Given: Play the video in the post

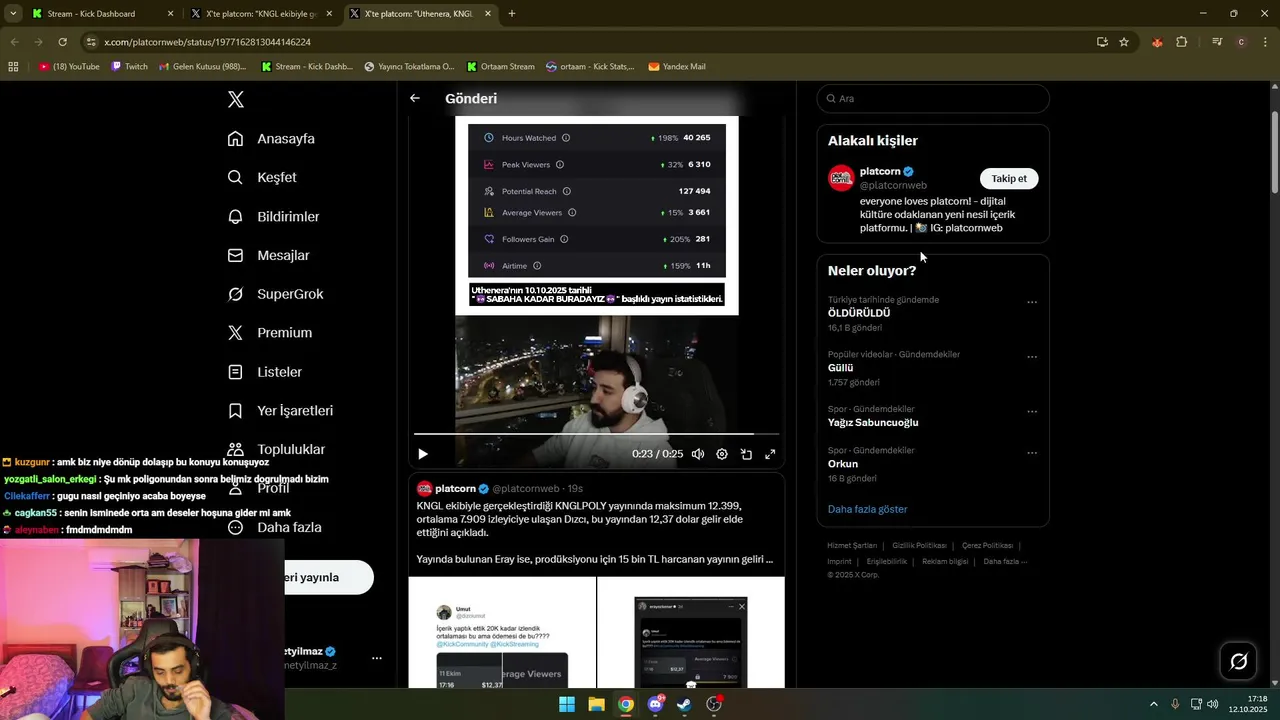Looking at the screenshot, I should point(423,454).
